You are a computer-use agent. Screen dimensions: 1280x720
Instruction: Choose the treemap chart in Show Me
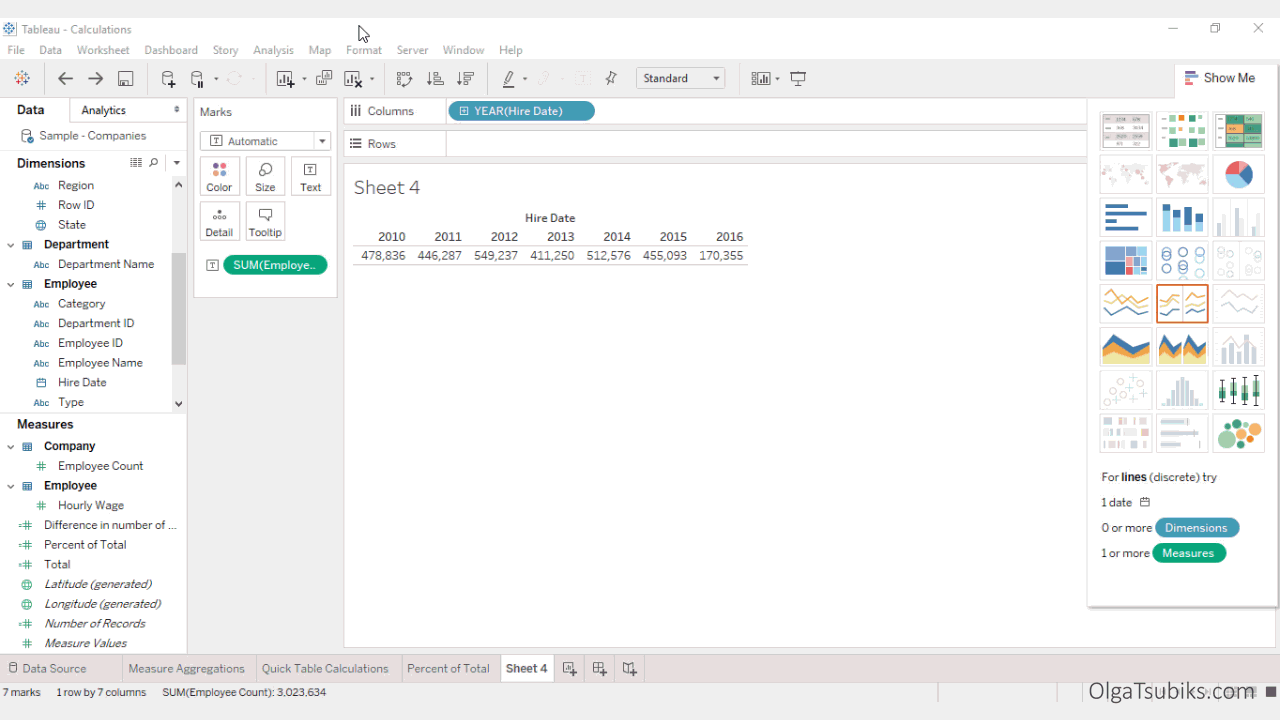[1126, 260]
